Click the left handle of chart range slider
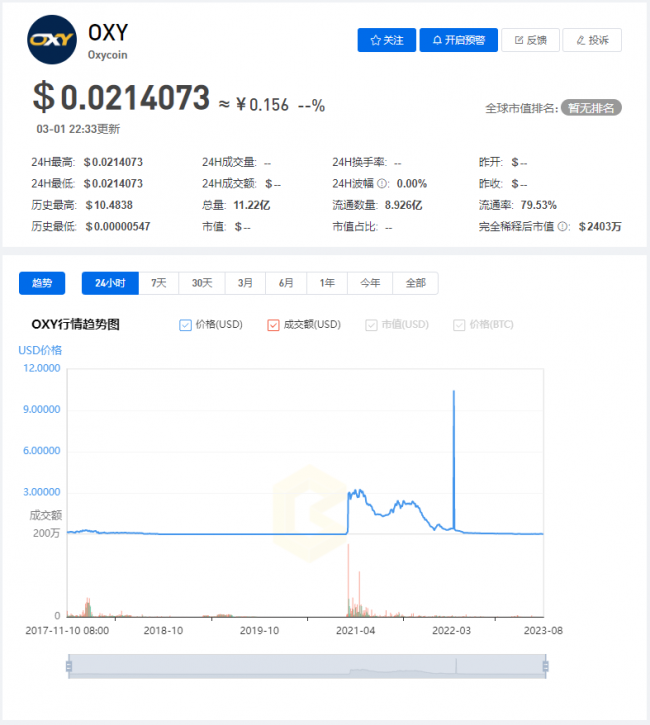Screen dimensions: 650x725 tap(69, 666)
